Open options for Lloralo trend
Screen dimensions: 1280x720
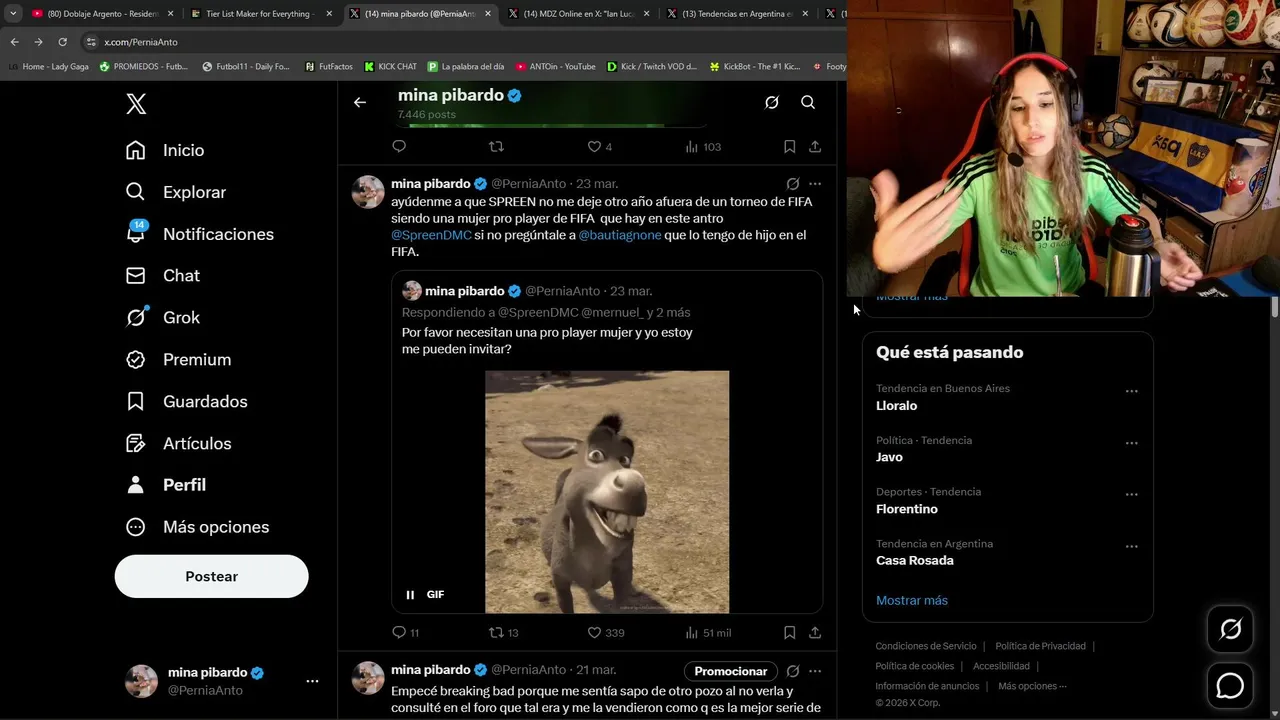coord(1132,391)
